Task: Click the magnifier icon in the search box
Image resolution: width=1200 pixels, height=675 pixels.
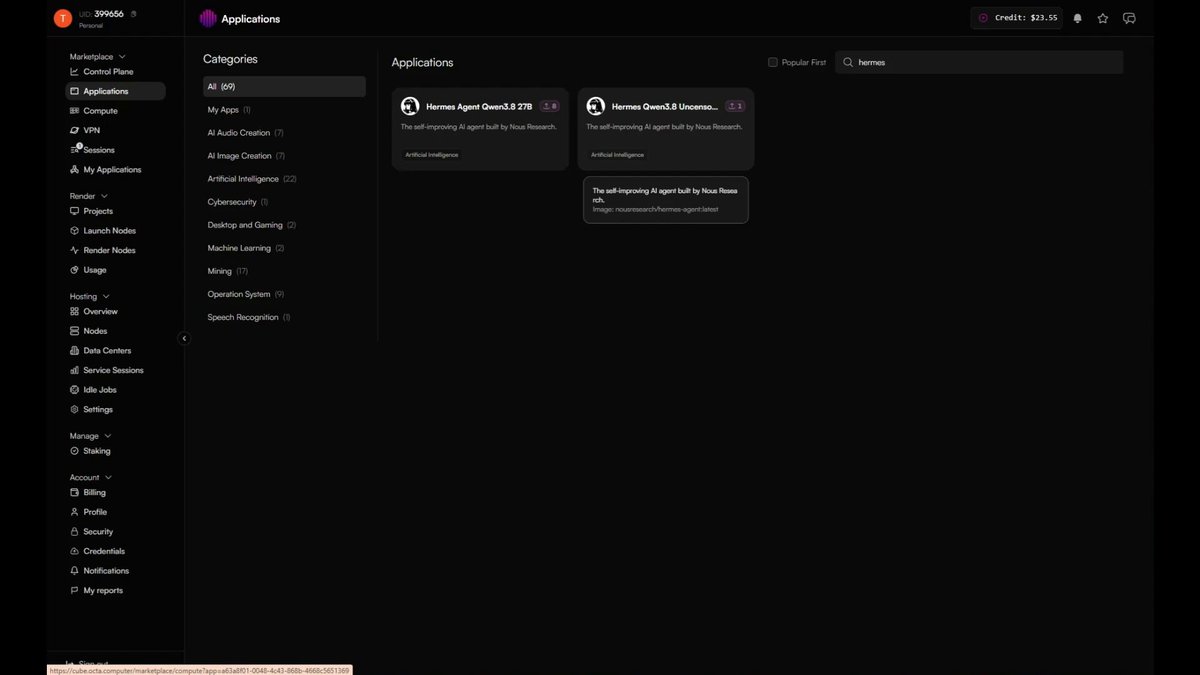Action: coord(848,62)
